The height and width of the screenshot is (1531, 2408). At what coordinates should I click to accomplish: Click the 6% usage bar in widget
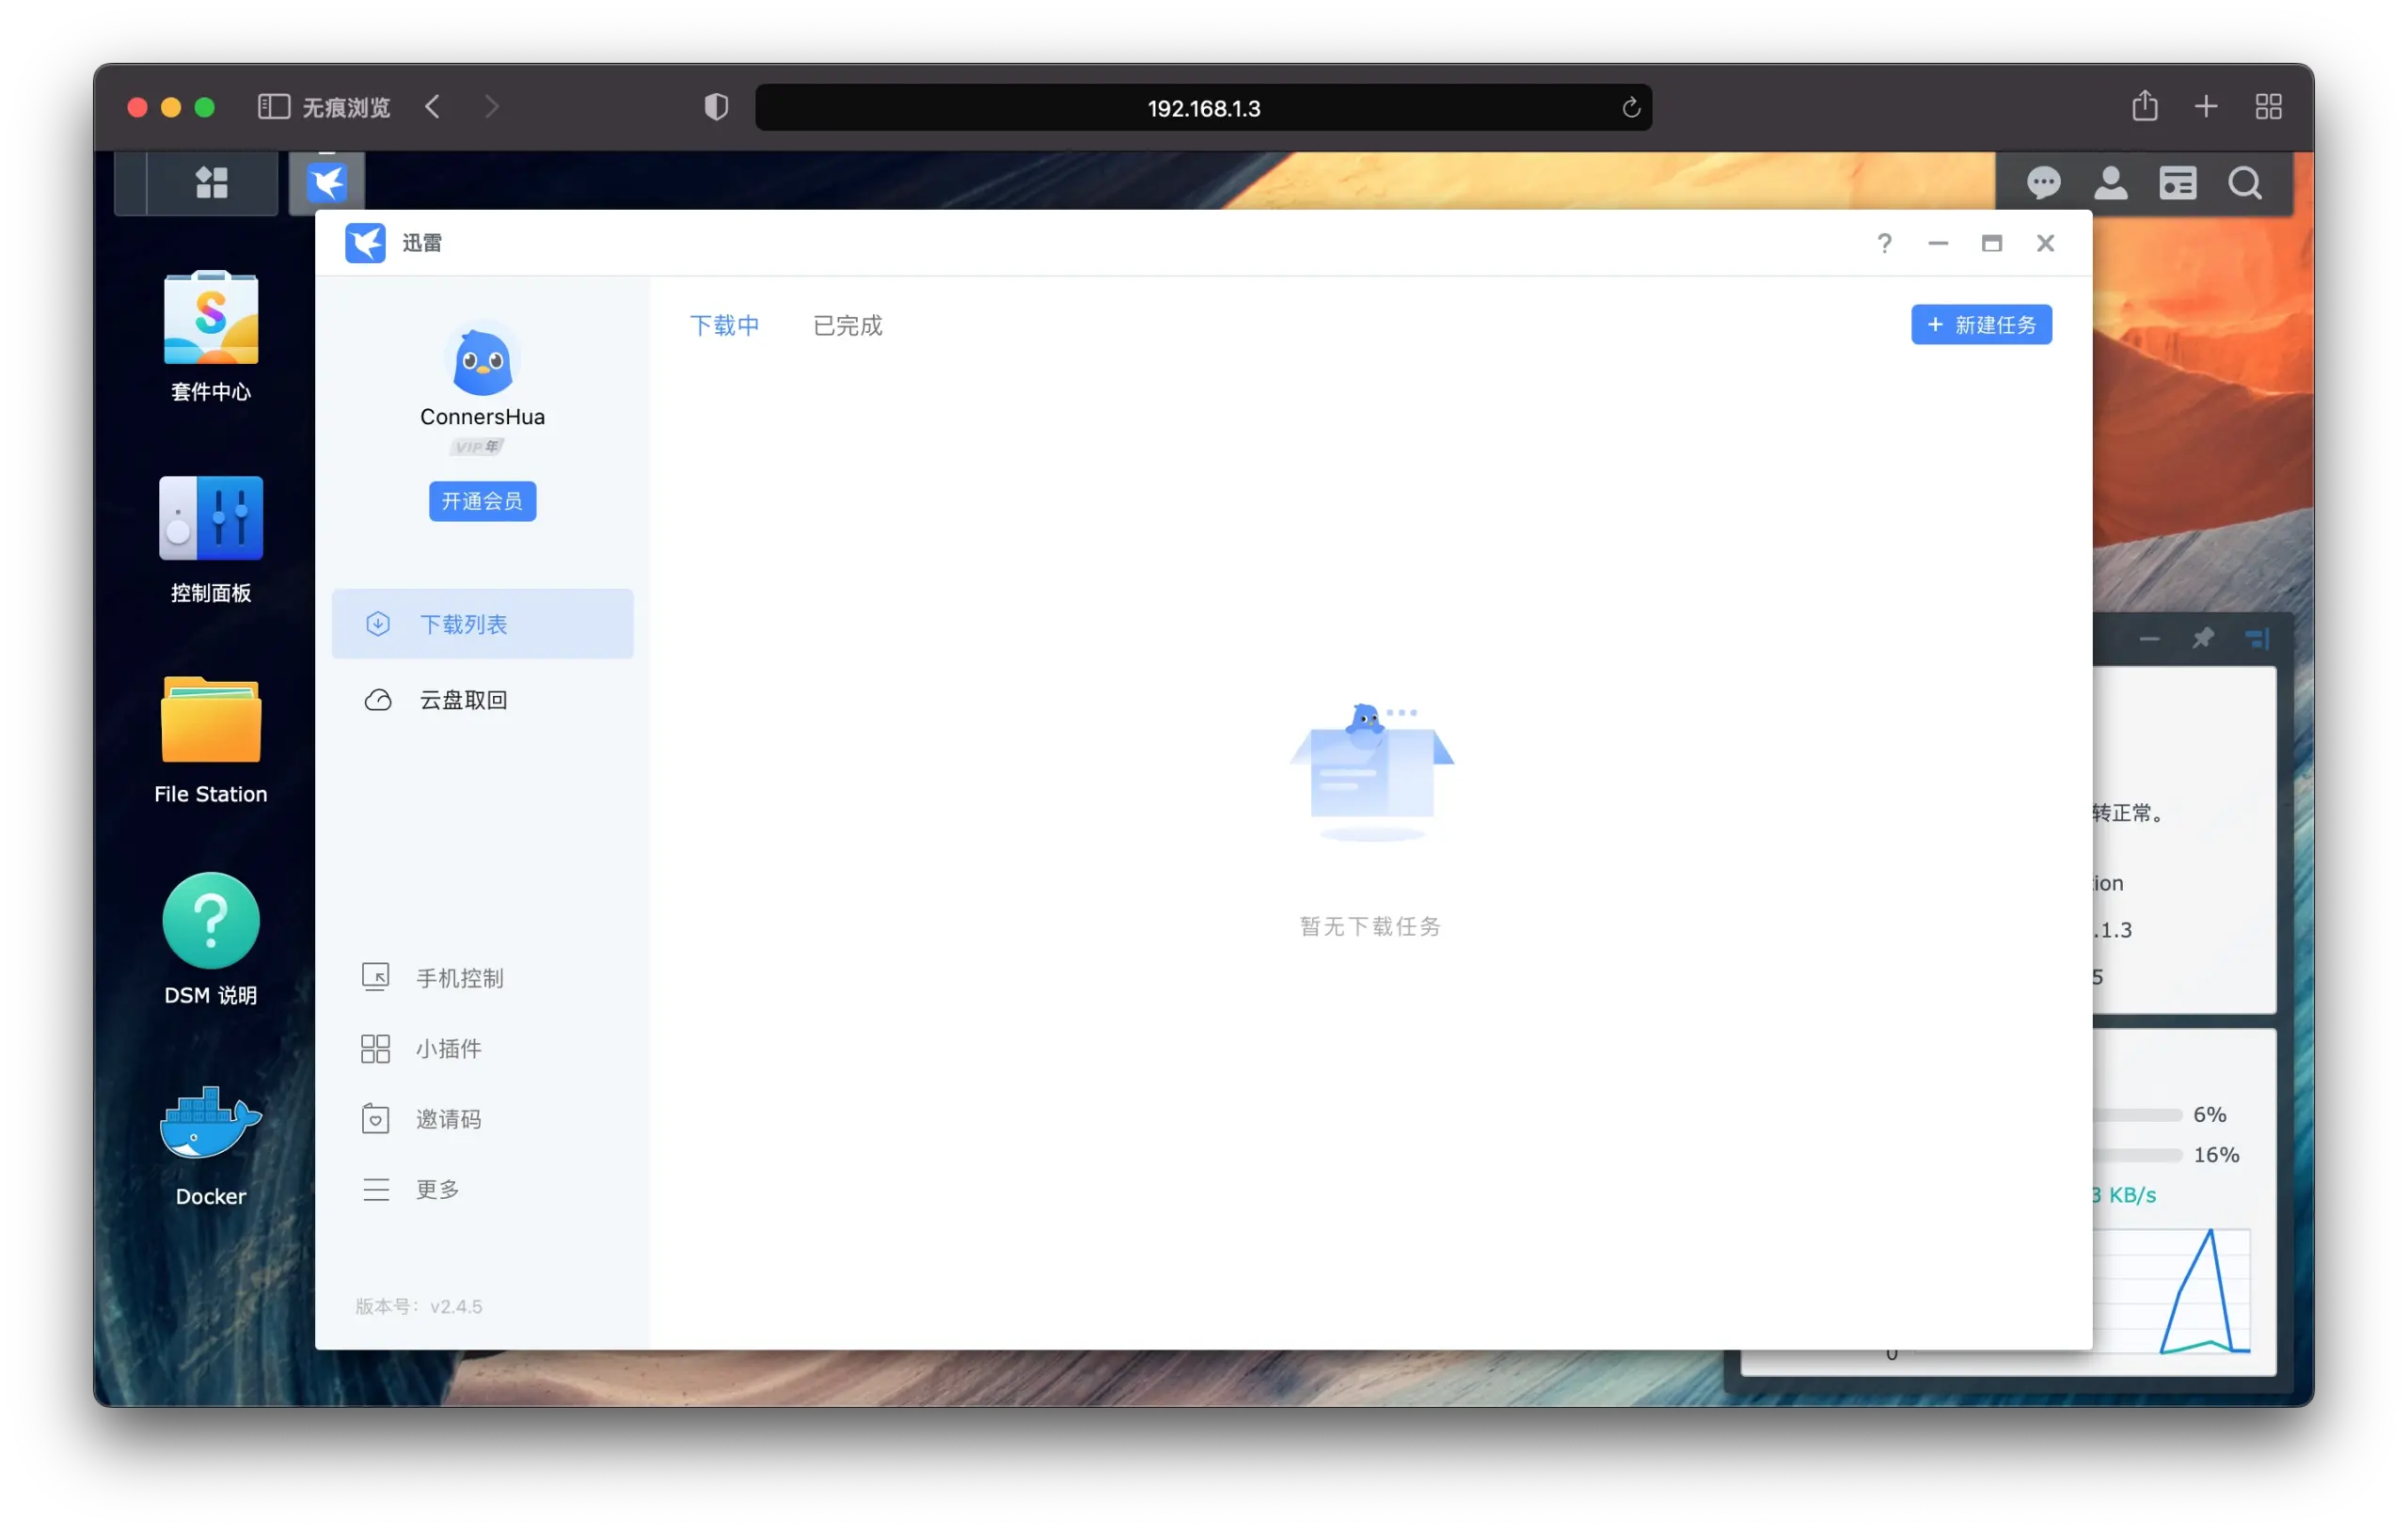2137,1115
